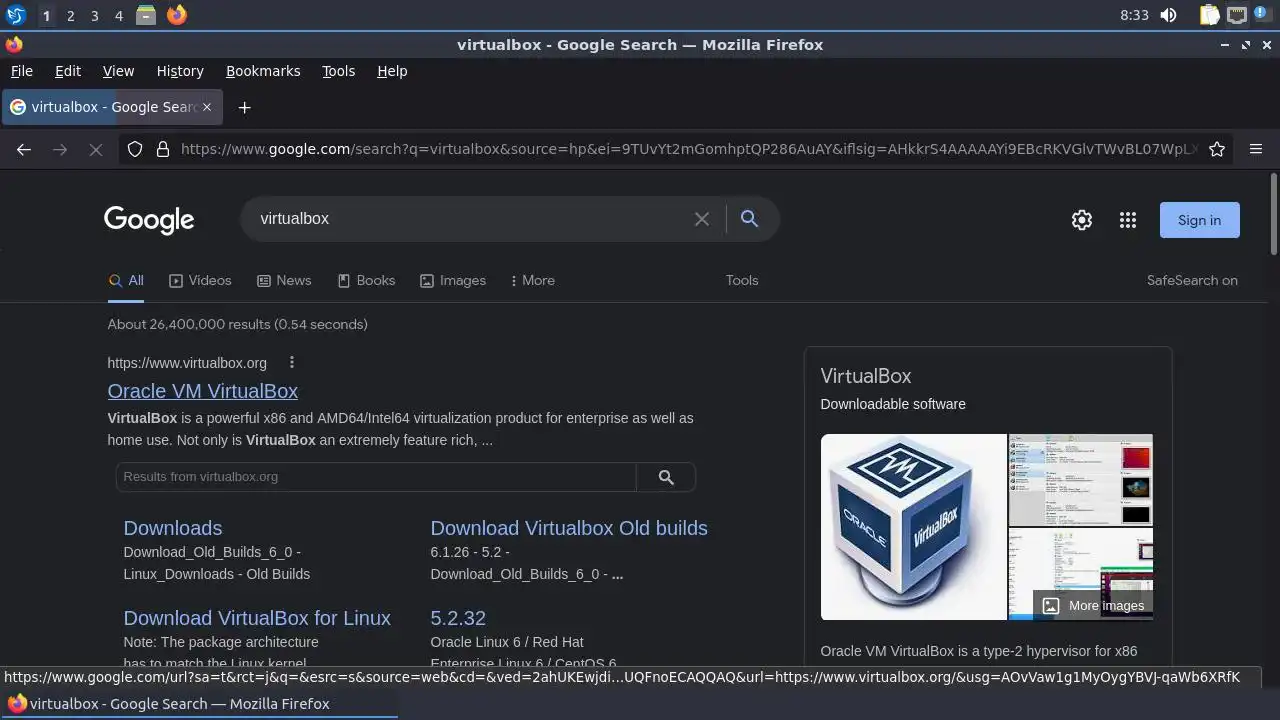Viewport: 1280px width, 720px height.
Task: Bookmark this page with star icon
Action: pyautogui.click(x=1217, y=149)
